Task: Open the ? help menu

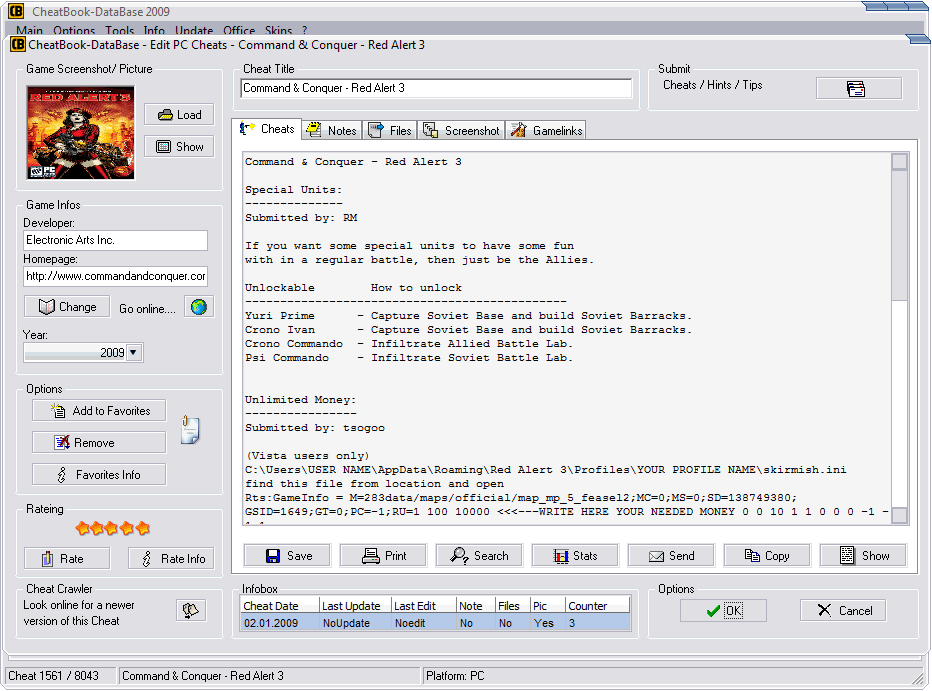Action: tap(304, 30)
